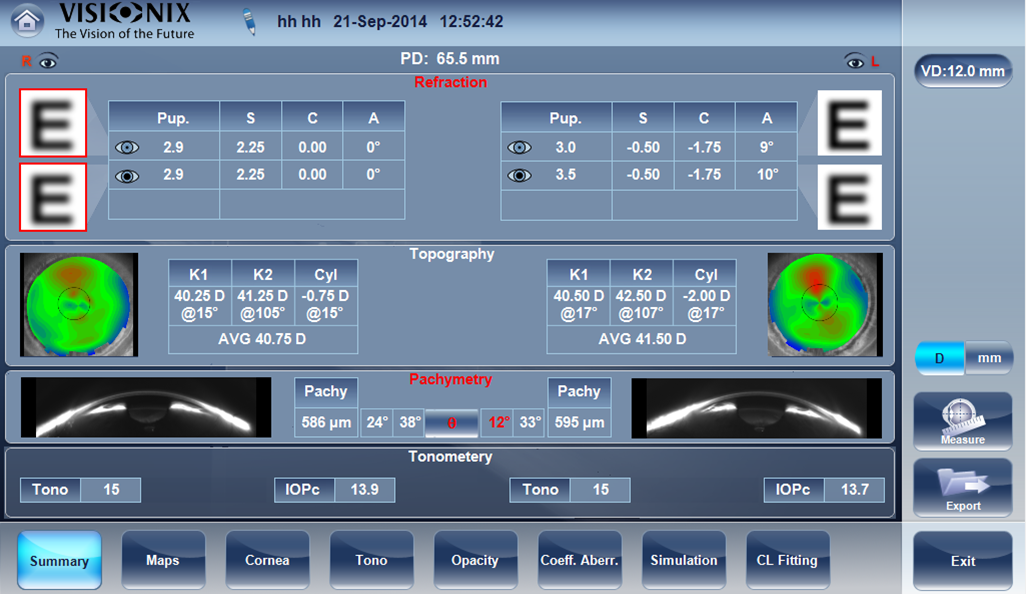Start a new measurement with the Measure icon
This screenshot has height=594, width=1026.
coord(961,421)
